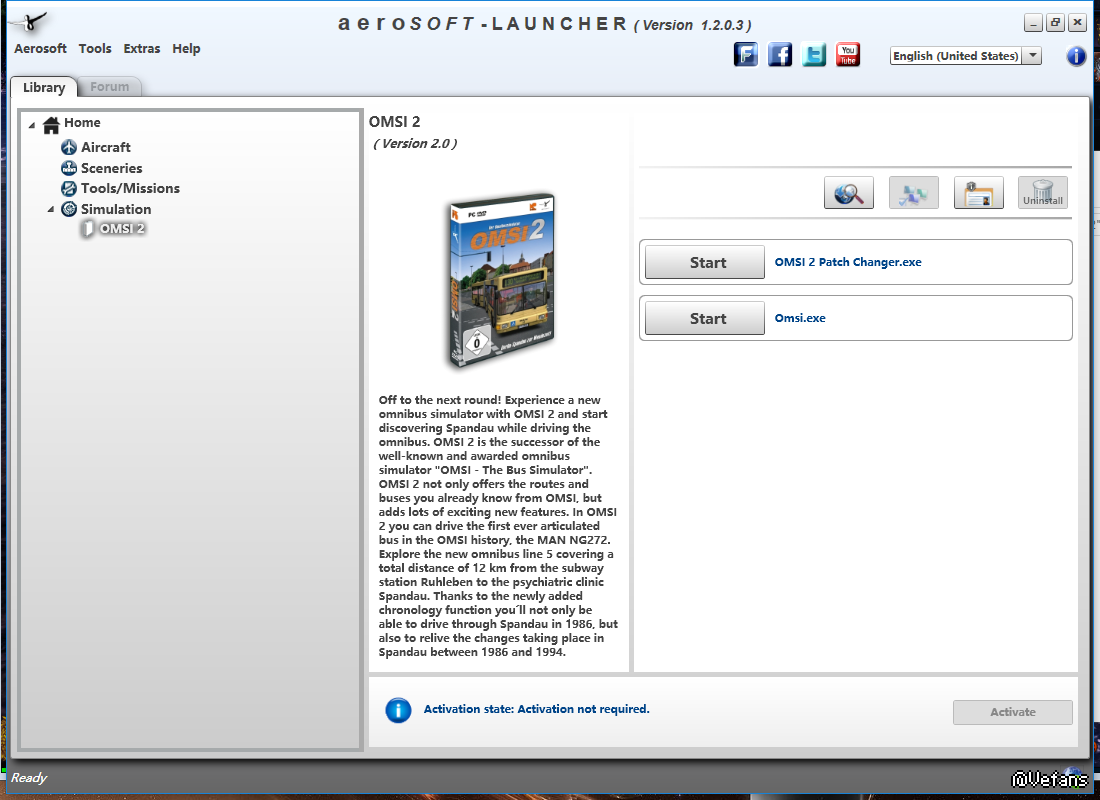Select Simulation in the library tree
Image resolution: width=1100 pixels, height=800 pixels.
(116, 209)
